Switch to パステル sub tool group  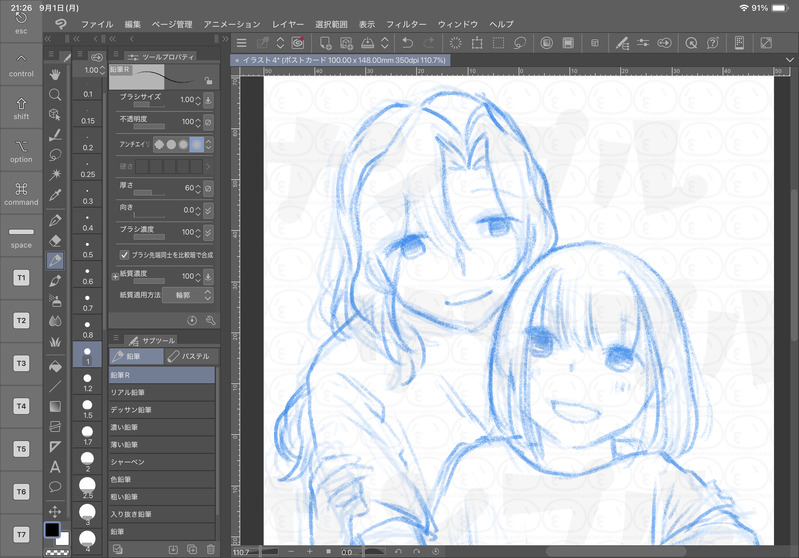[x=190, y=356]
